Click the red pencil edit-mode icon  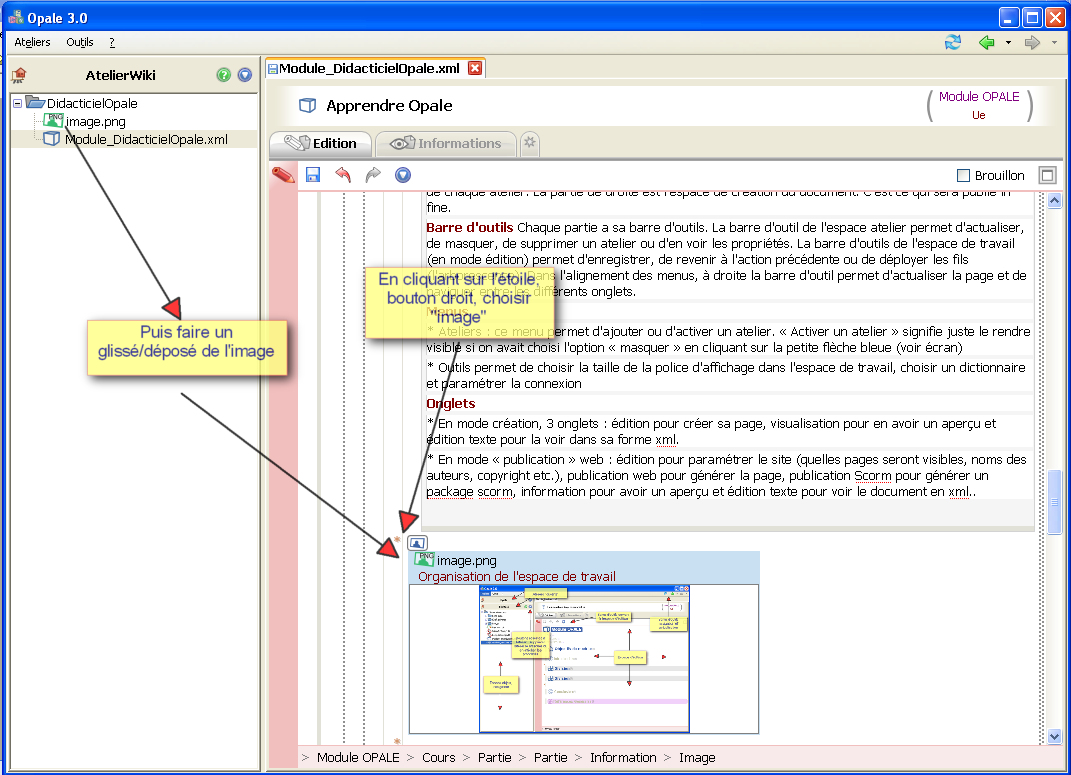pos(283,175)
